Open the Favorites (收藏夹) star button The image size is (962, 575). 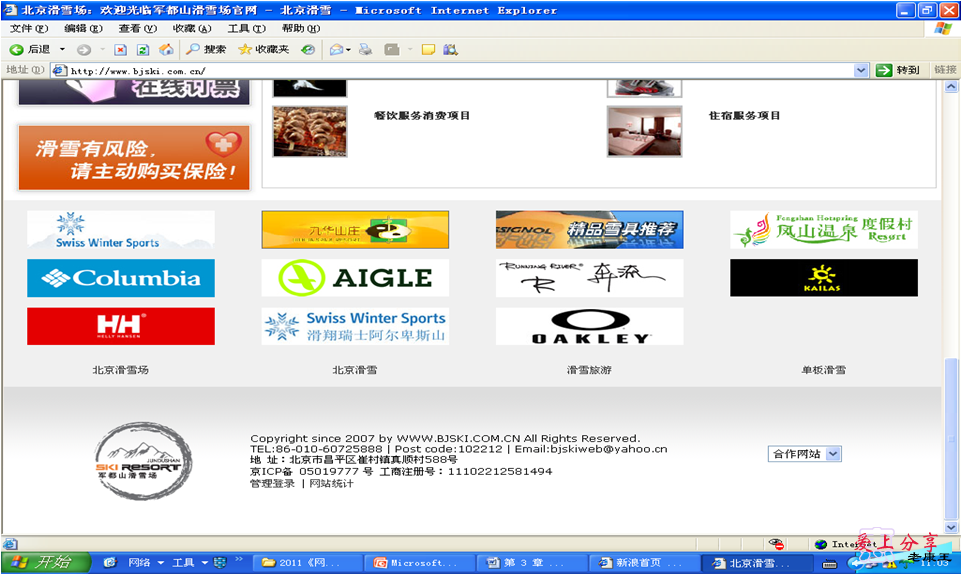pyautogui.click(x=264, y=50)
